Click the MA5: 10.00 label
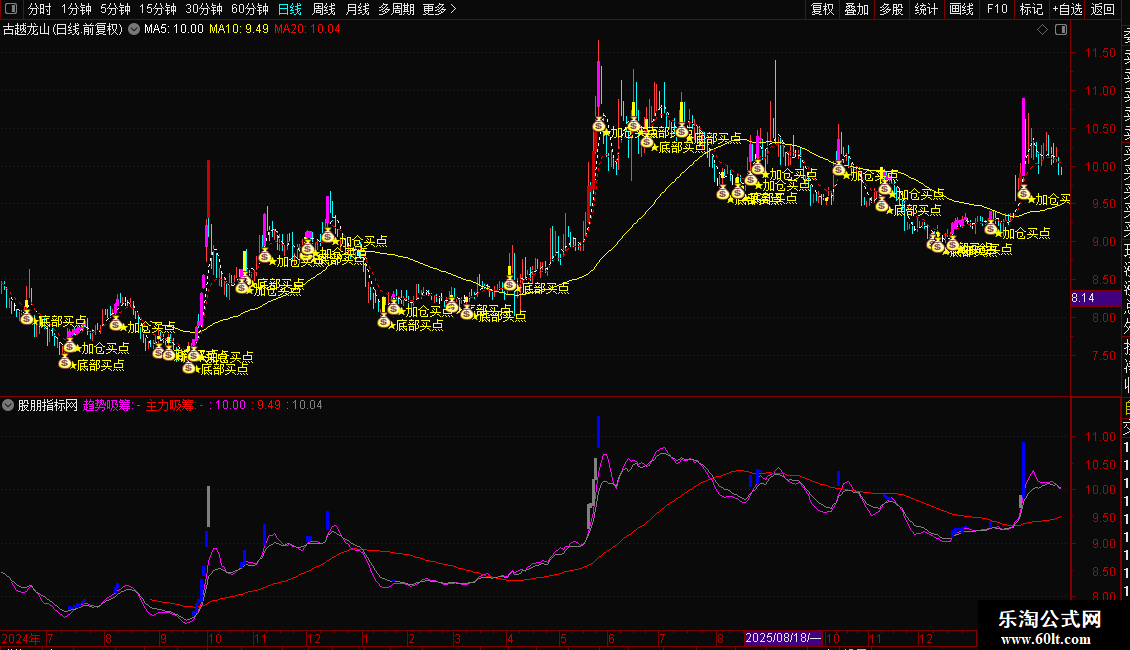The image size is (1130, 650). [x=174, y=30]
